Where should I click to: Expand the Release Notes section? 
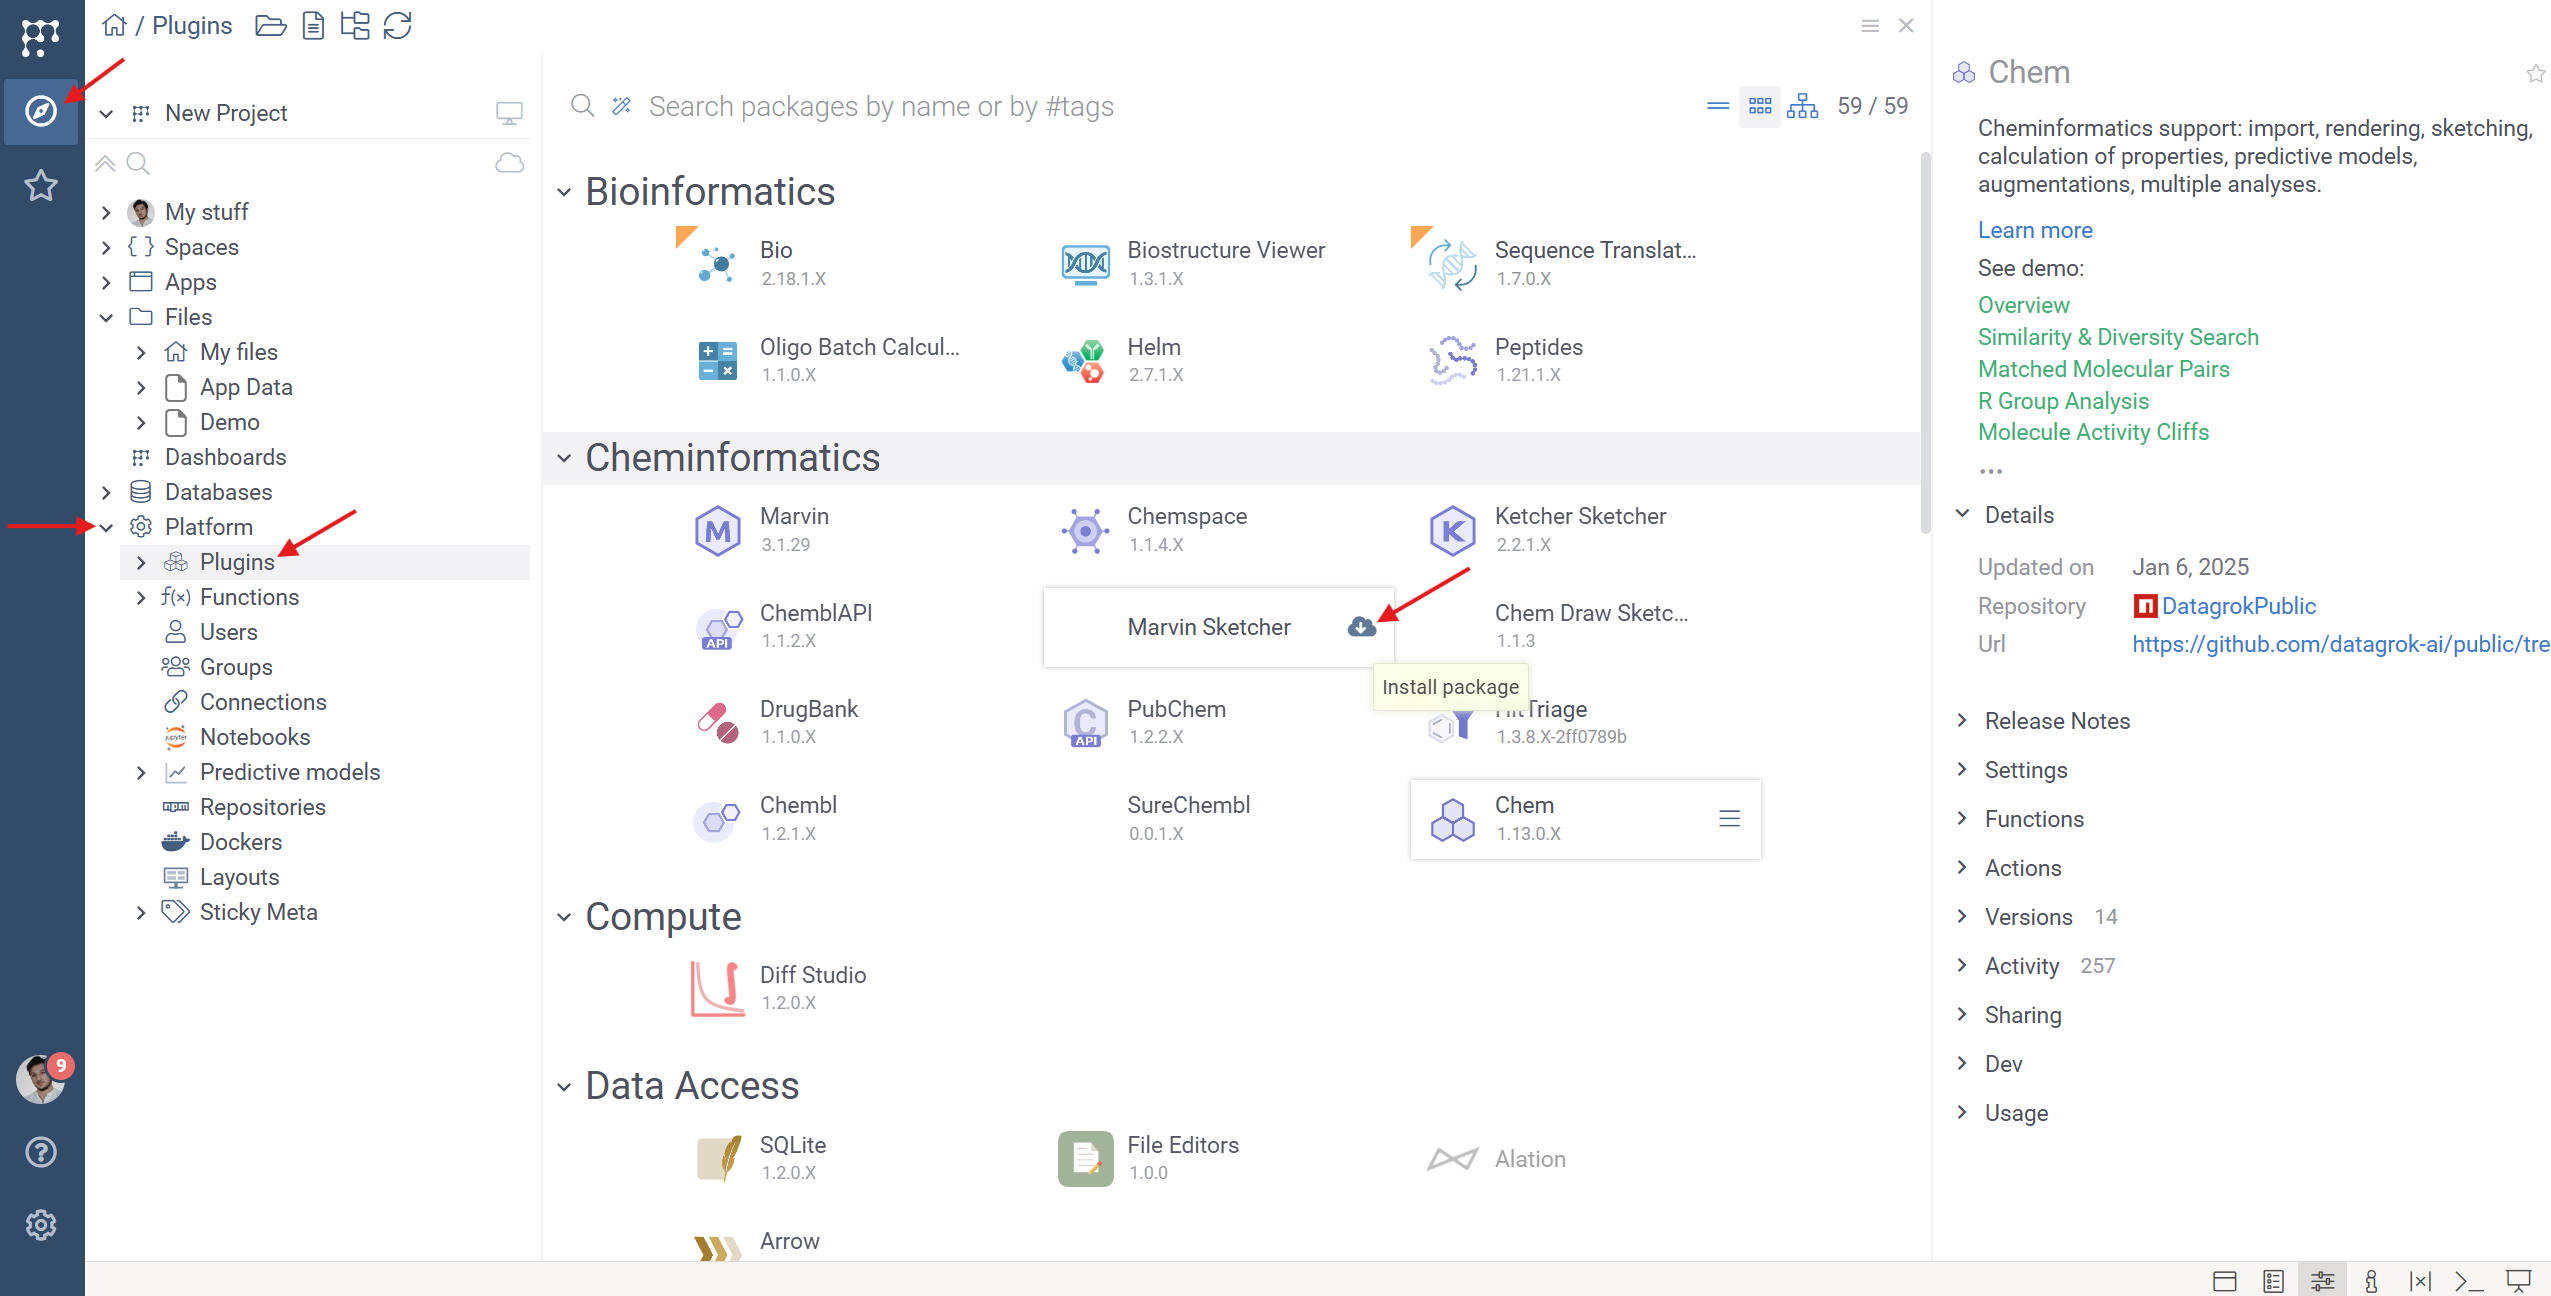(x=2057, y=721)
